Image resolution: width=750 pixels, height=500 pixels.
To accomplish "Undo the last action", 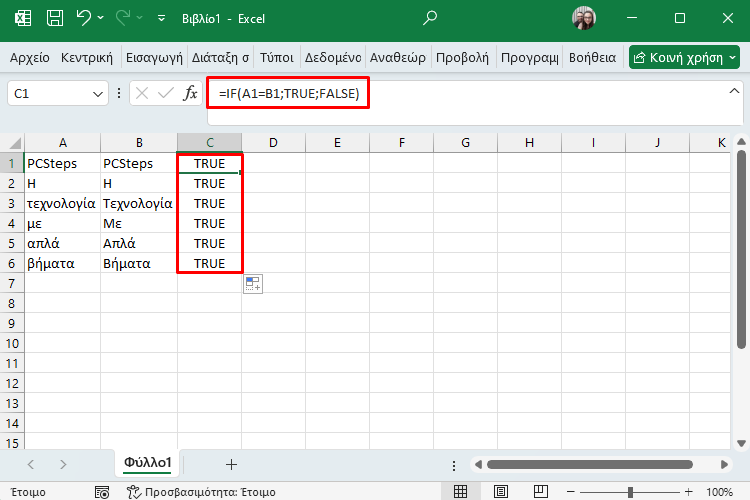I will point(84,18).
